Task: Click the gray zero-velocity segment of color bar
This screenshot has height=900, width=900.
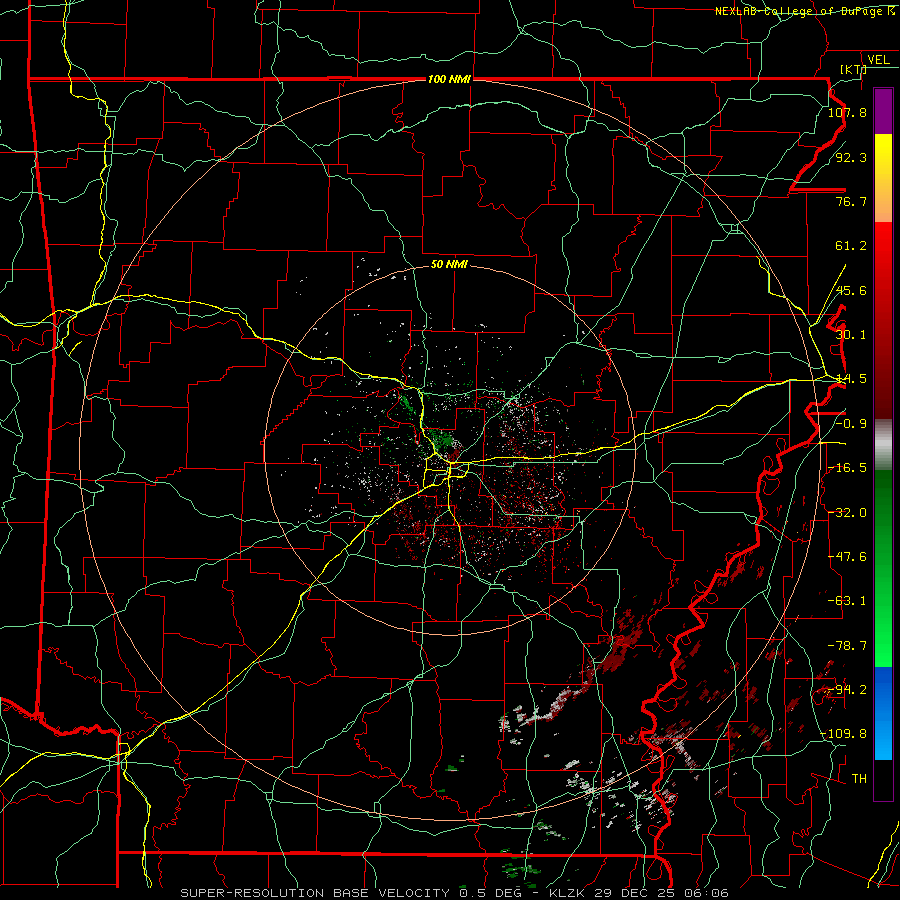Action: coord(883,445)
